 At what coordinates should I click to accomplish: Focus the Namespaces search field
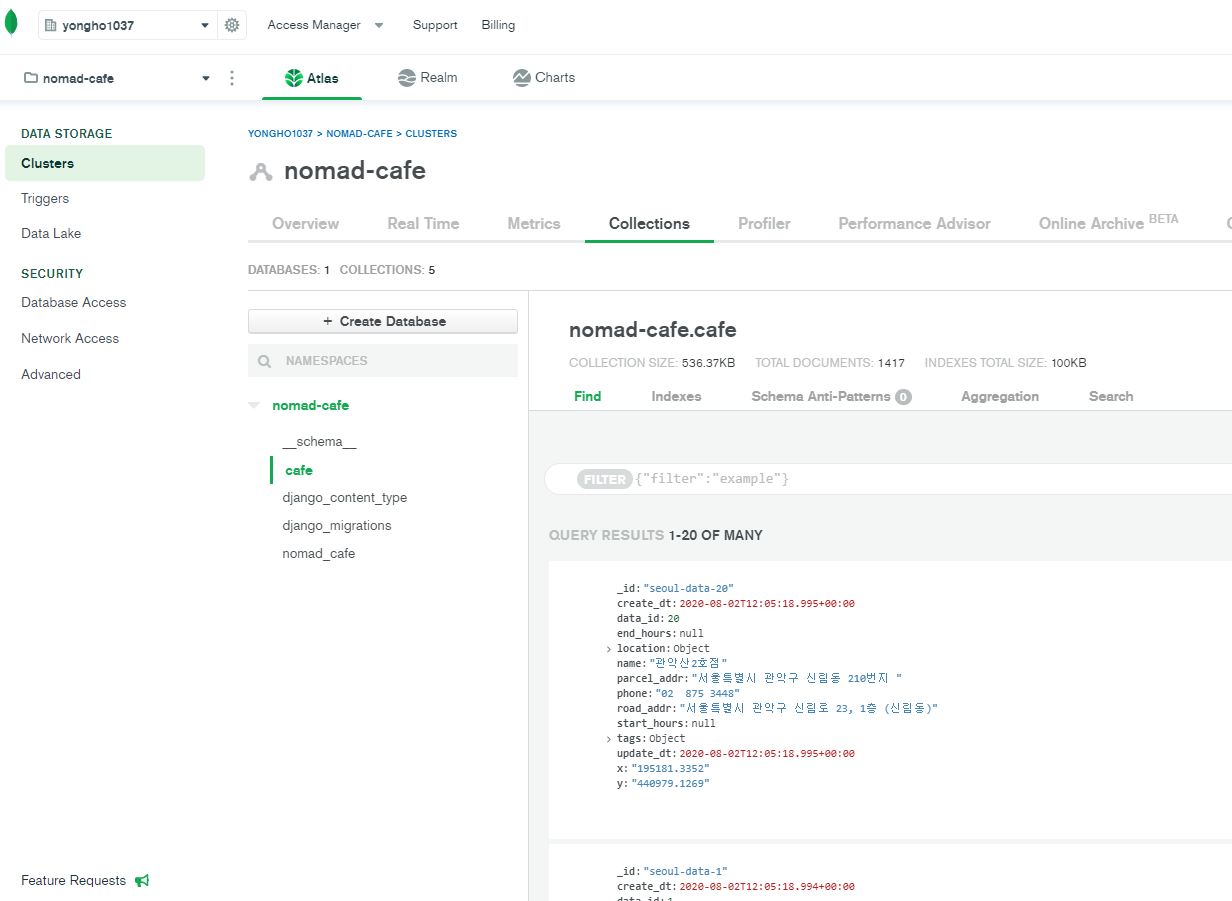(383, 361)
